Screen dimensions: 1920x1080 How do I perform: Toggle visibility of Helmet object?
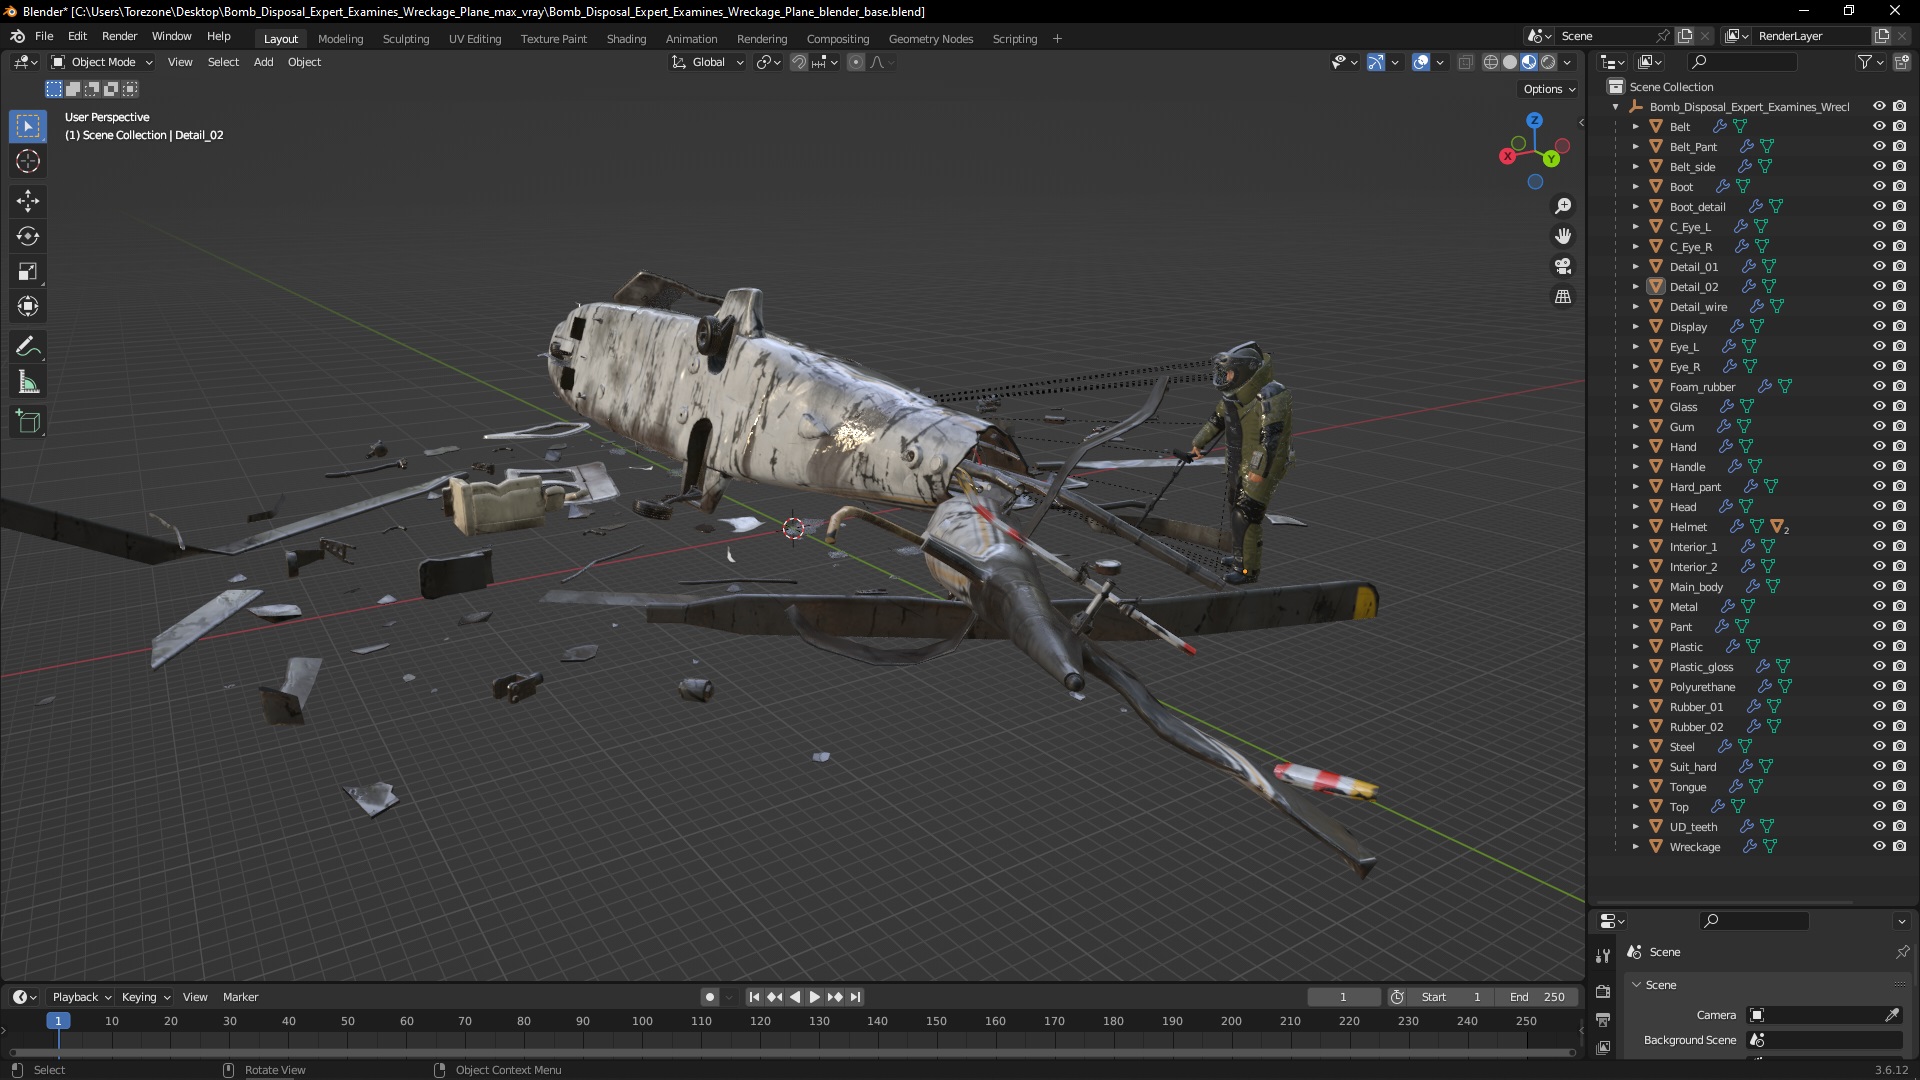(1876, 526)
